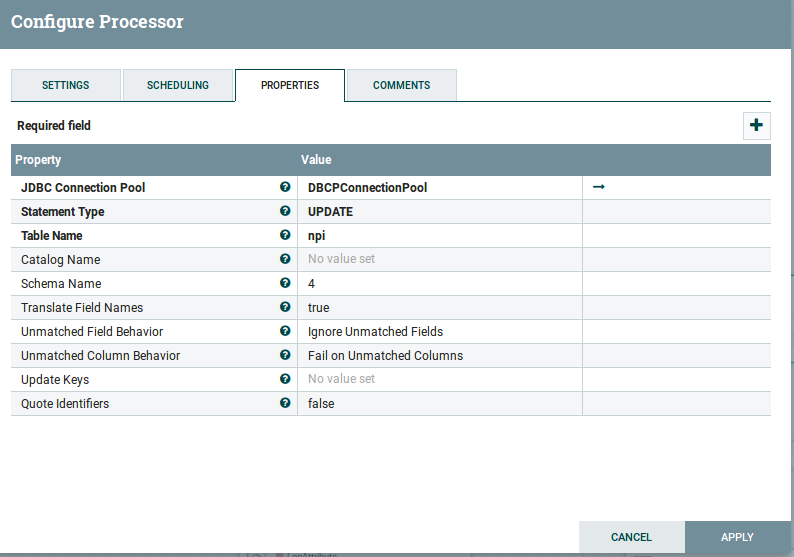The height and width of the screenshot is (557, 794).
Task: Click help icon for Quote Identifiers
Action: point(285,403)
